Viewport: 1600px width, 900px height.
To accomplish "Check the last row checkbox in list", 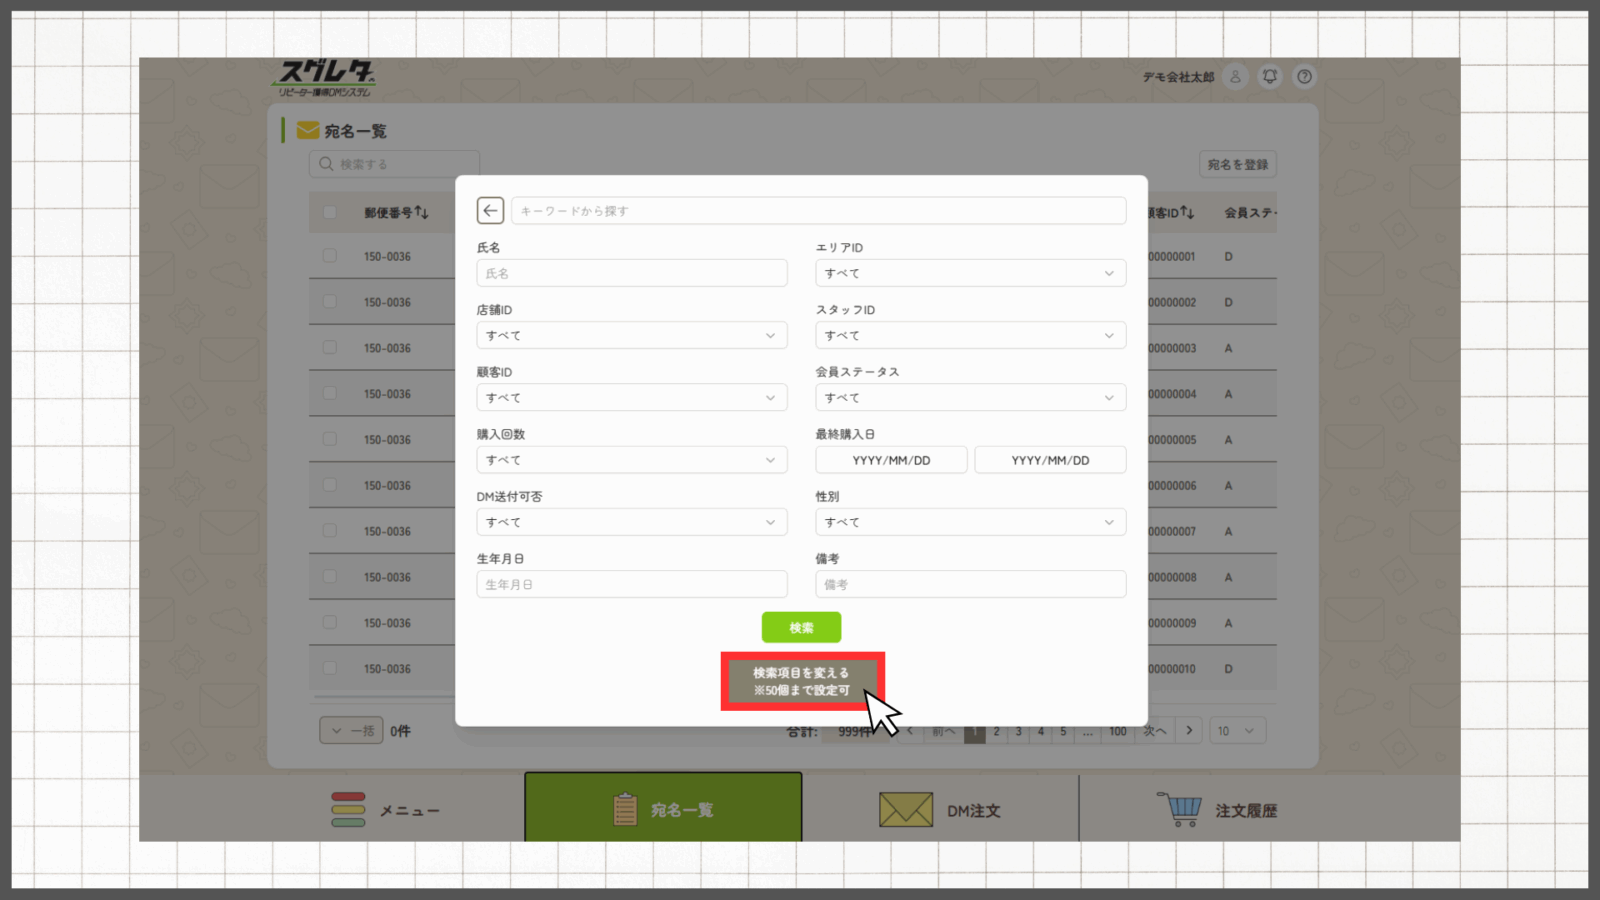I will tap(330, 668).
